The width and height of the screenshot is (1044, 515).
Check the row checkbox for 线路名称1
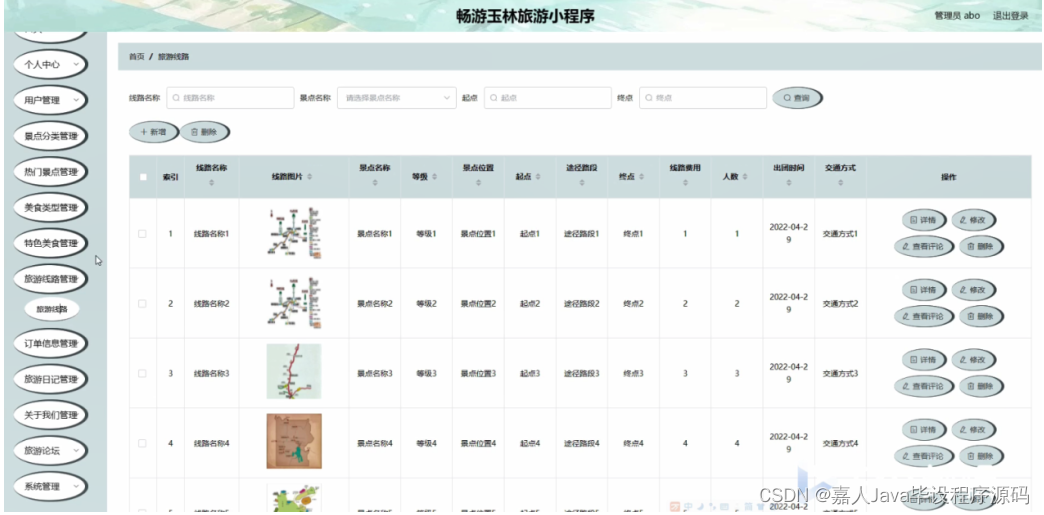point(142,234)
